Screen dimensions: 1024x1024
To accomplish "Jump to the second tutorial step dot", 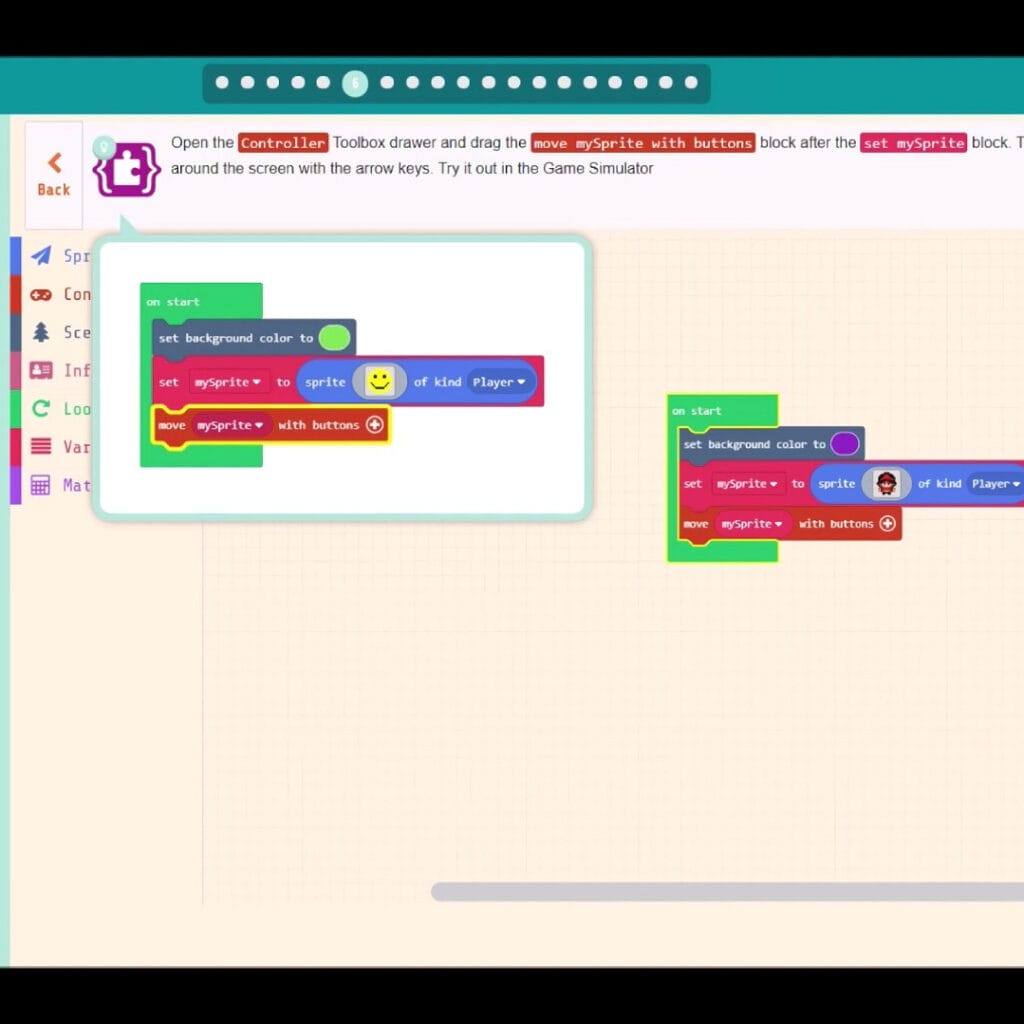I will tap(248, 82).
